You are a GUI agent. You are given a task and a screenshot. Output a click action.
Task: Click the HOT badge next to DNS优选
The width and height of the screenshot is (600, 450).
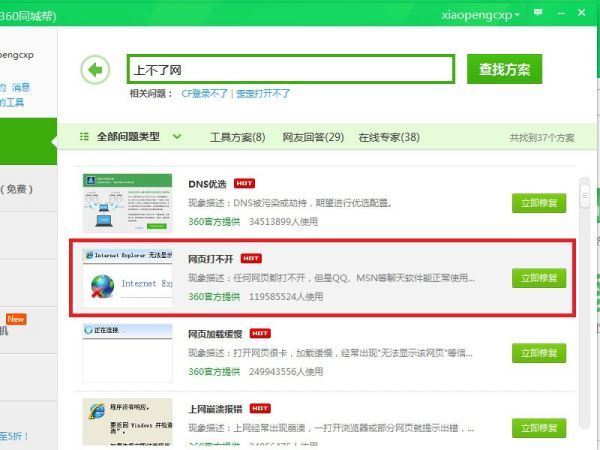click(x=244, y=184)
